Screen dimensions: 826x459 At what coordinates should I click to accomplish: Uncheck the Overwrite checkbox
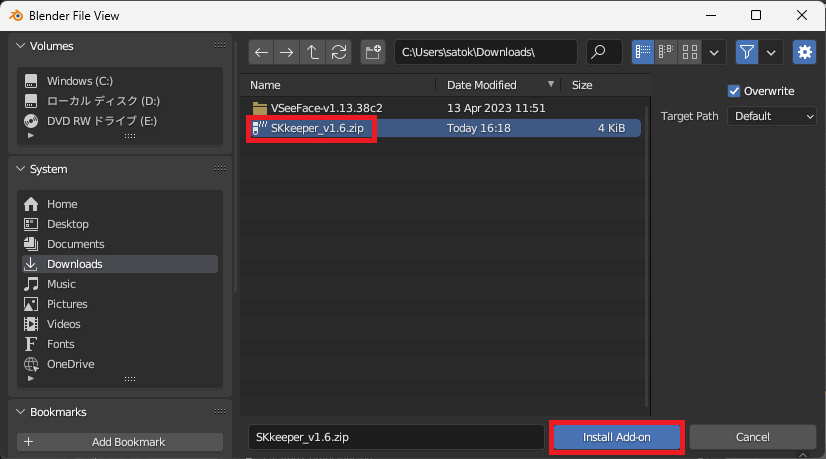pos(734,91)
